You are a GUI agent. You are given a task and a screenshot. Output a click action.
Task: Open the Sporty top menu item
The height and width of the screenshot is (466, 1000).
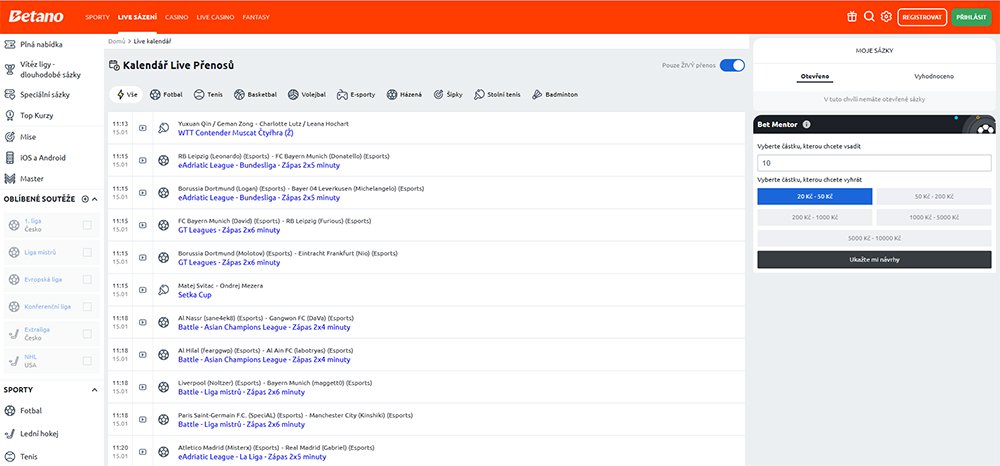[98, 17]
